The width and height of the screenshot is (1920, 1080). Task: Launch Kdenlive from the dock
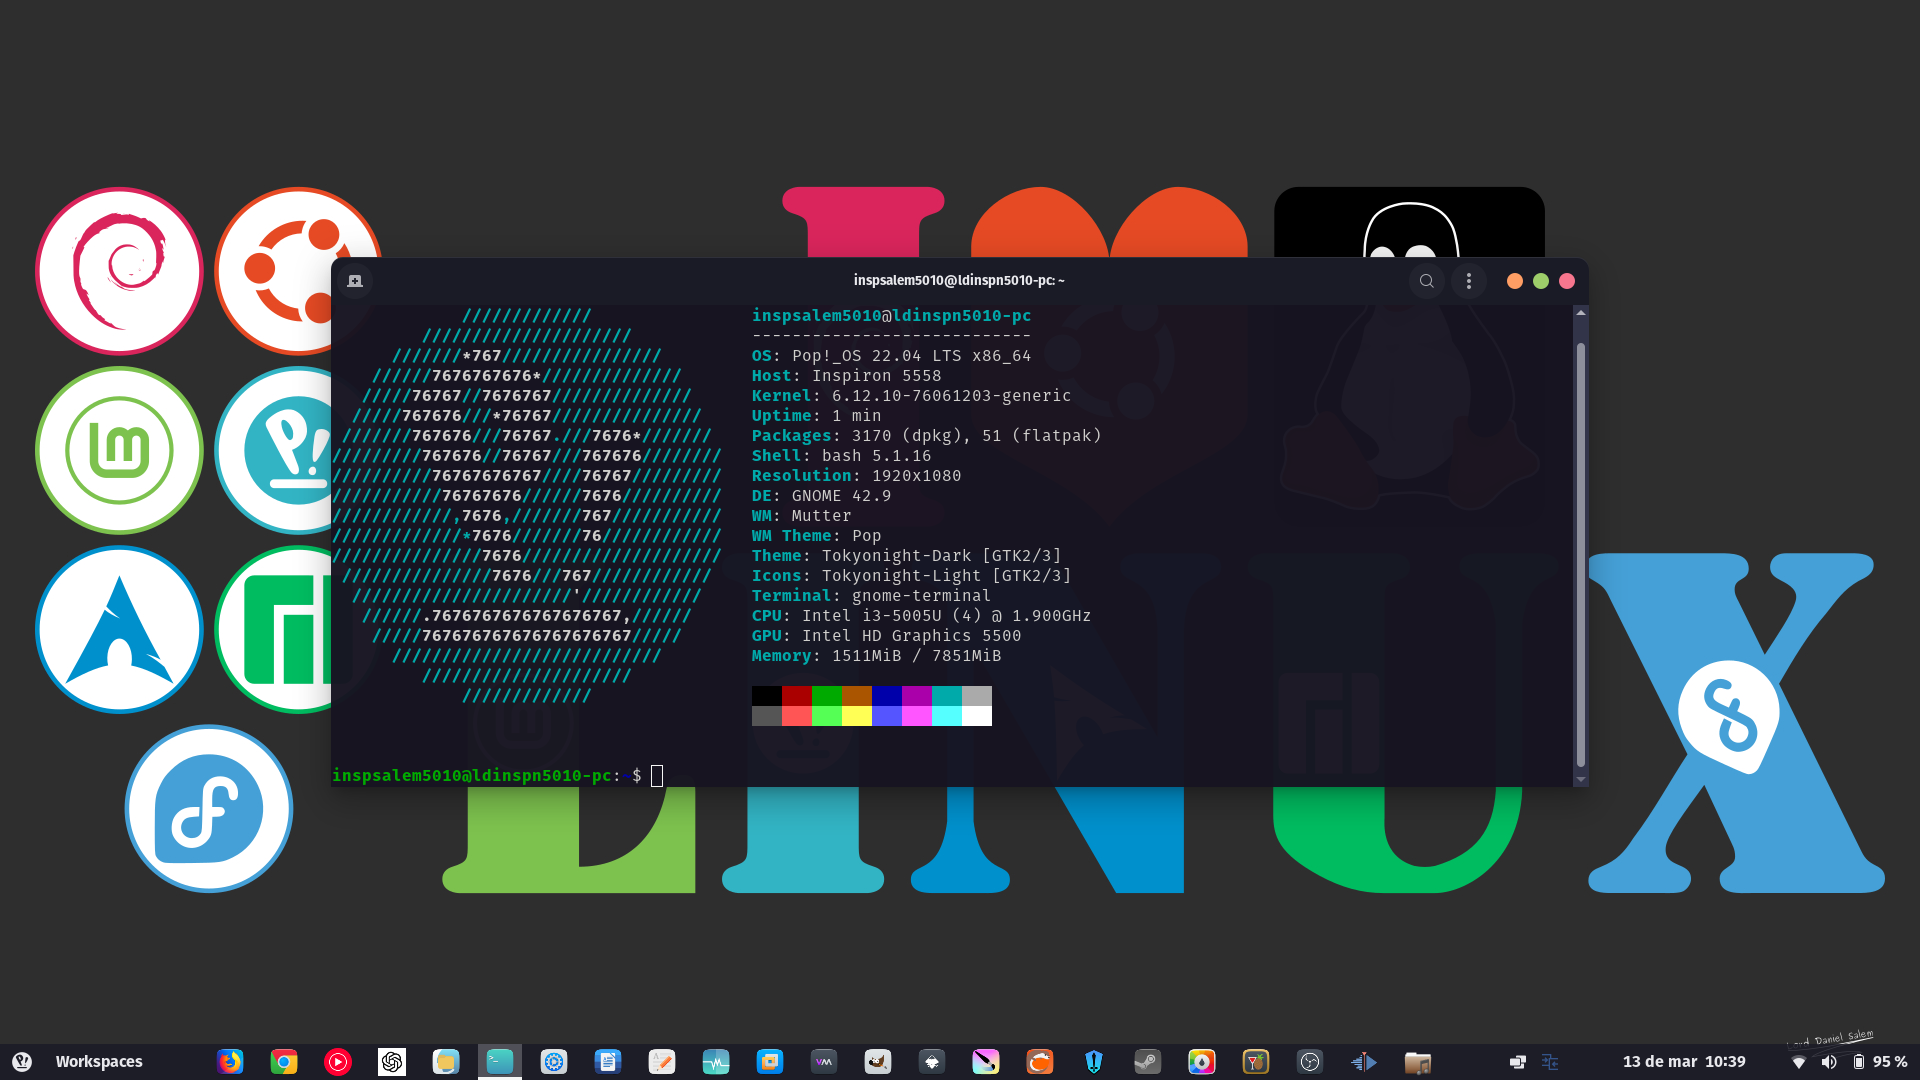click(x=1364, y=1062)
